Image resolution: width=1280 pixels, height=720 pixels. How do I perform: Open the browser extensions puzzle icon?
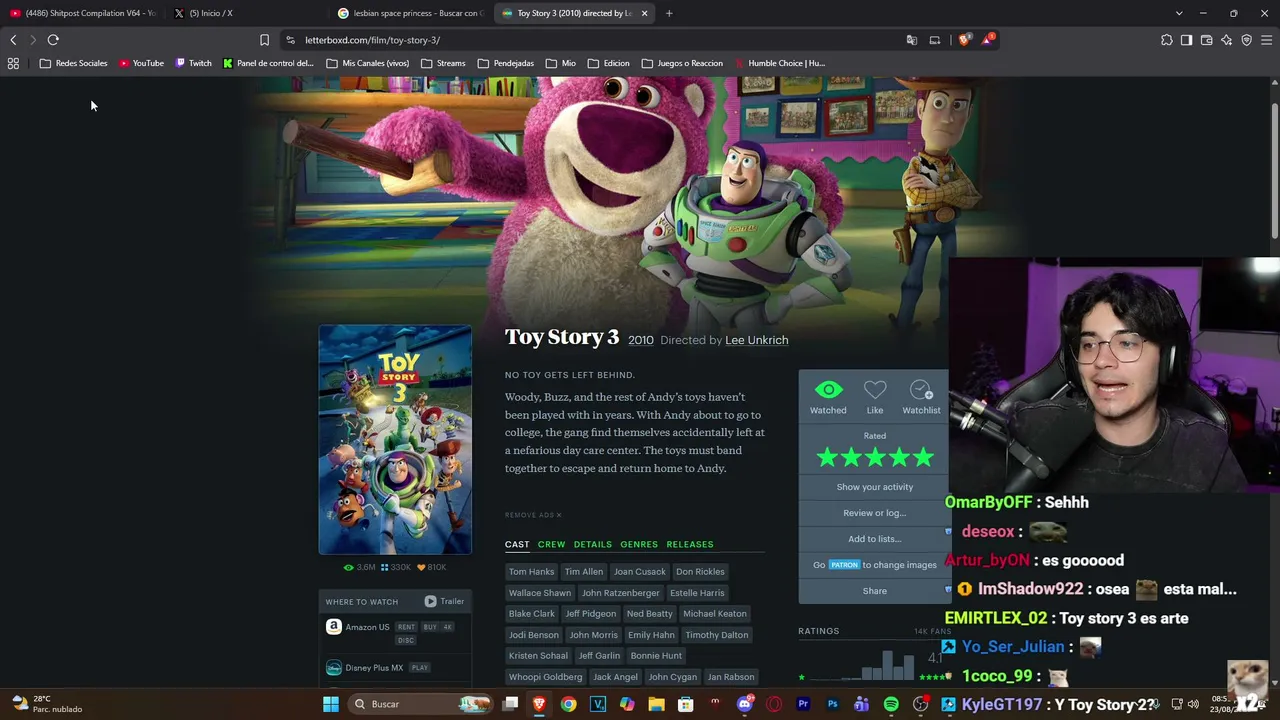point(1167,40)
